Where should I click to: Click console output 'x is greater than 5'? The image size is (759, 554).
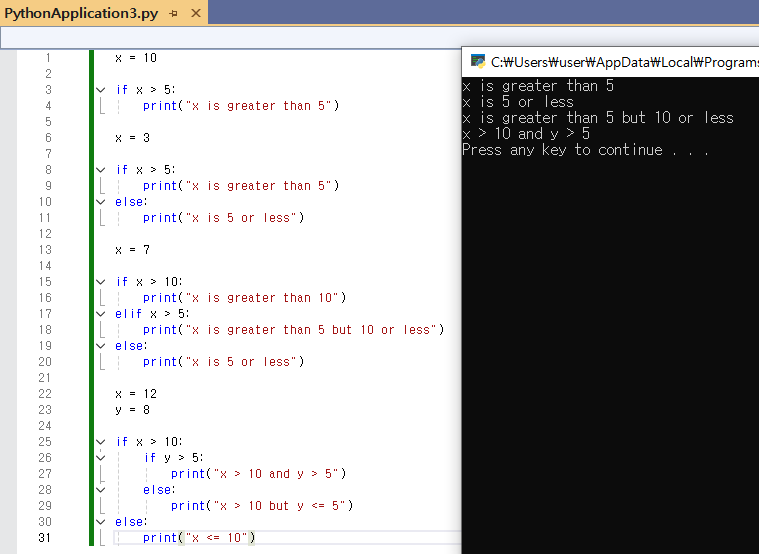point(538,86)
